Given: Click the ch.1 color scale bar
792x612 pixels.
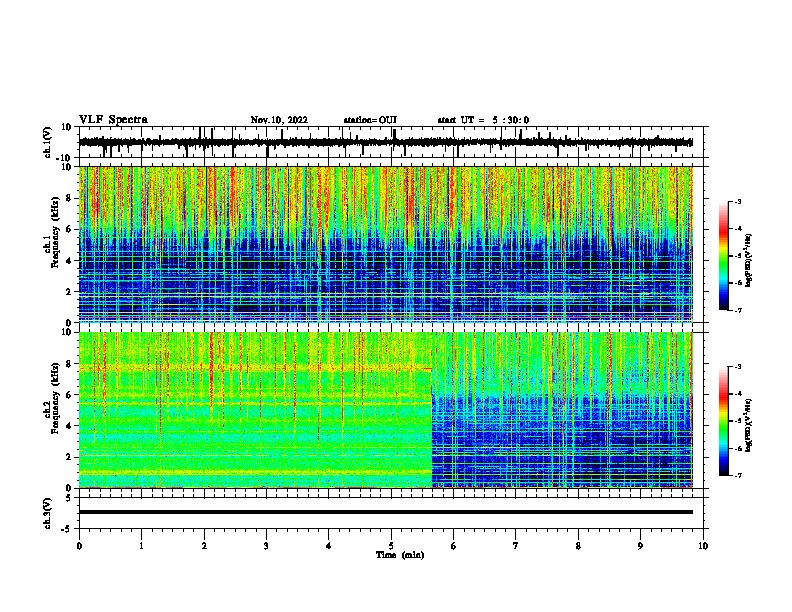Looking at the screenshot, I should click(724, 256).
